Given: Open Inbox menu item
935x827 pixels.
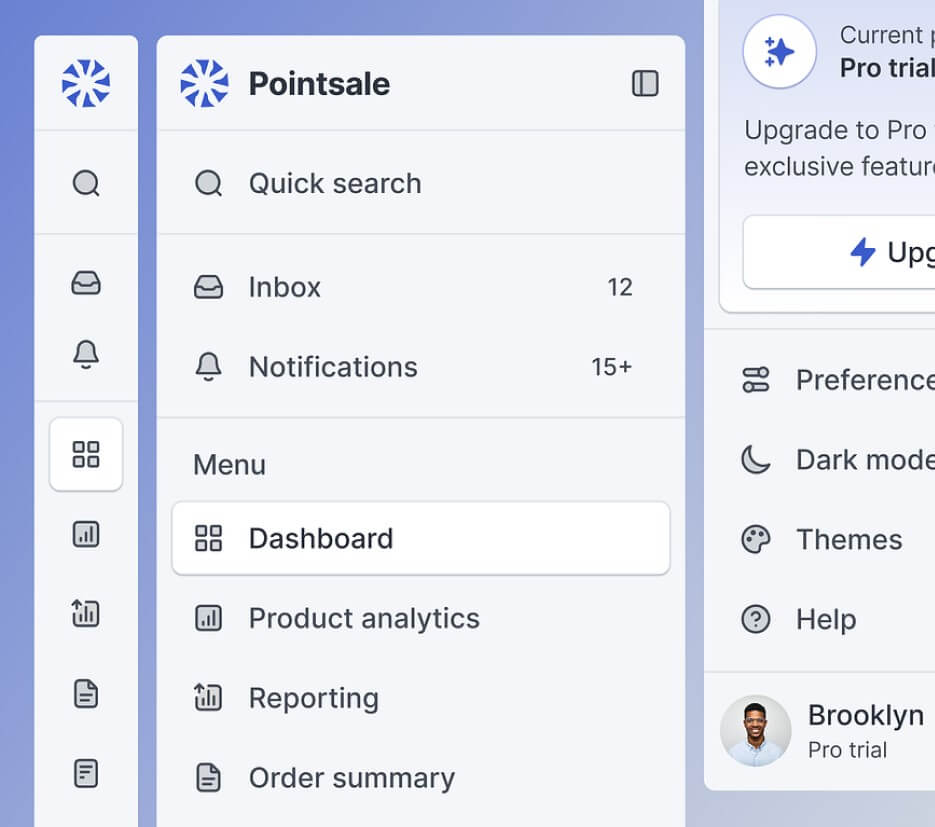Looking at the screenshot, I should pyautogui.click(x=421, y=287).
